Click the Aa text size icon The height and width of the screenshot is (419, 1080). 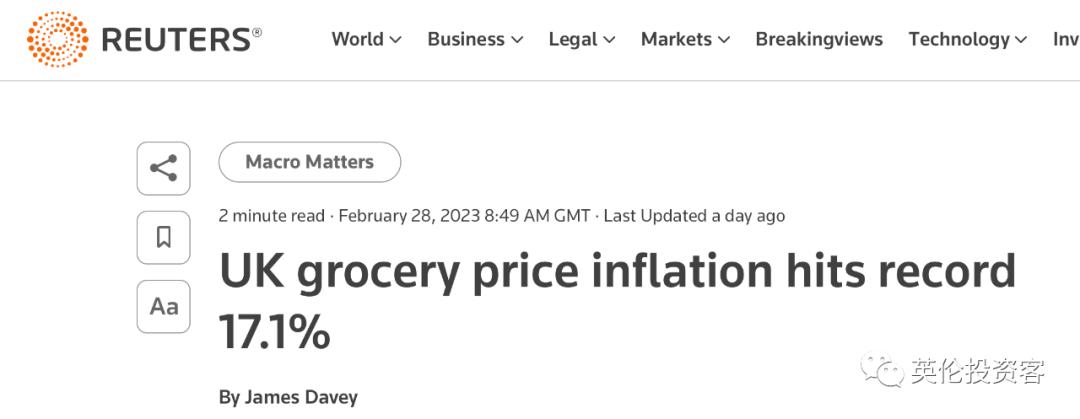click(x=163, y=306)
